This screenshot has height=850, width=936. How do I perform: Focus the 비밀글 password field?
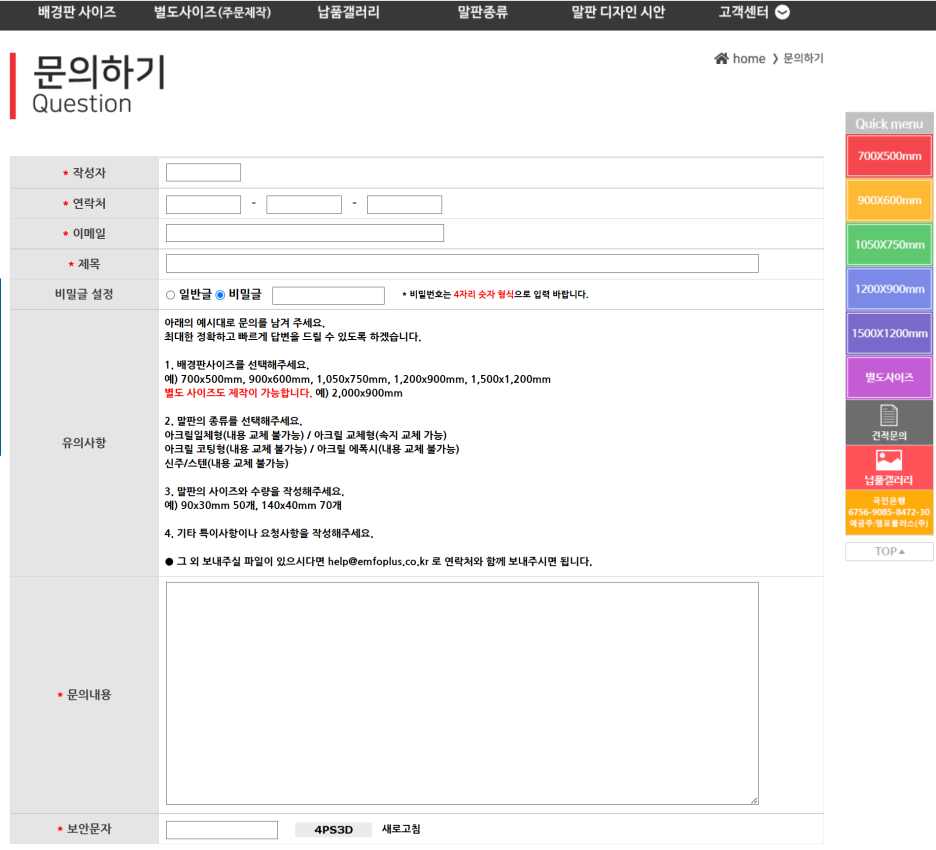click(x=328, y=295)
